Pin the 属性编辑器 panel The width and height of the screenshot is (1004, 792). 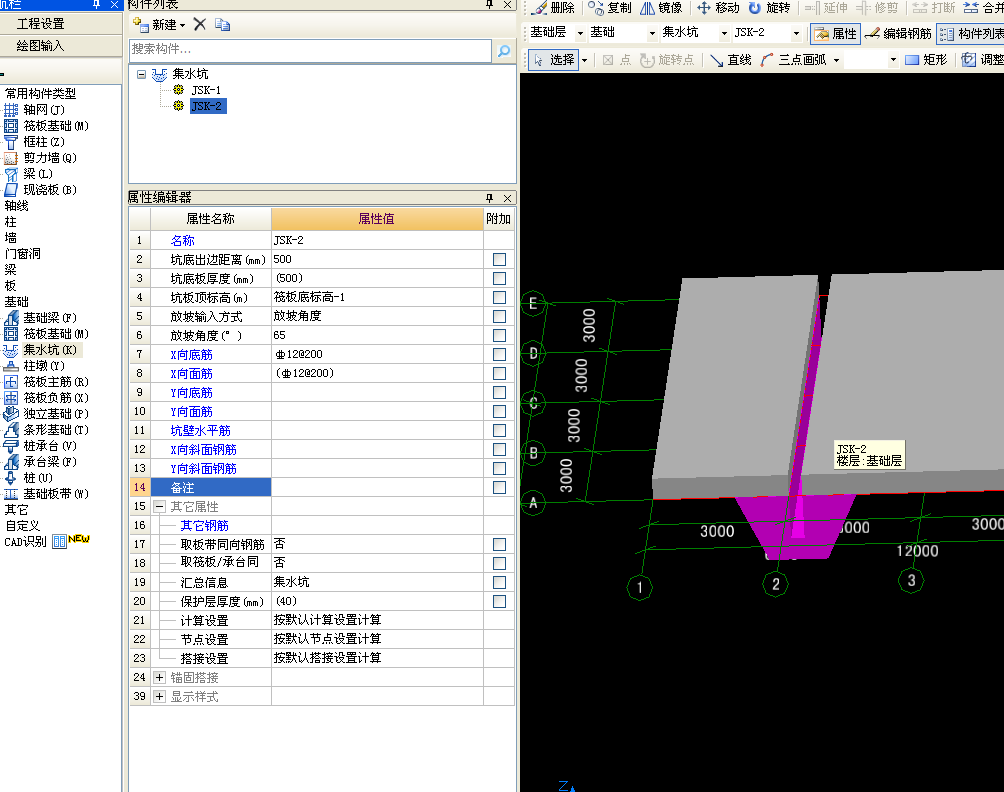[489, 198]
